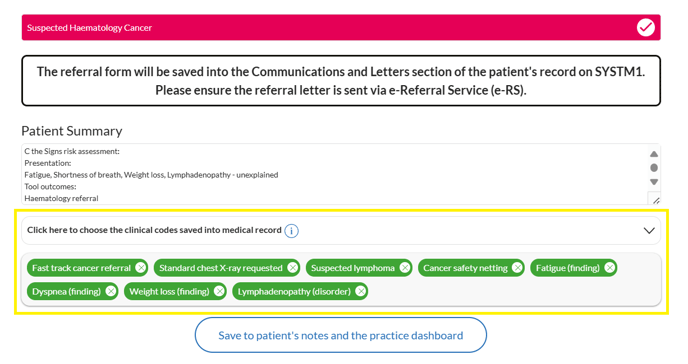Click the Patient Summary resize handle
Viewport: 688px width, 364px height.
(656, 201)
